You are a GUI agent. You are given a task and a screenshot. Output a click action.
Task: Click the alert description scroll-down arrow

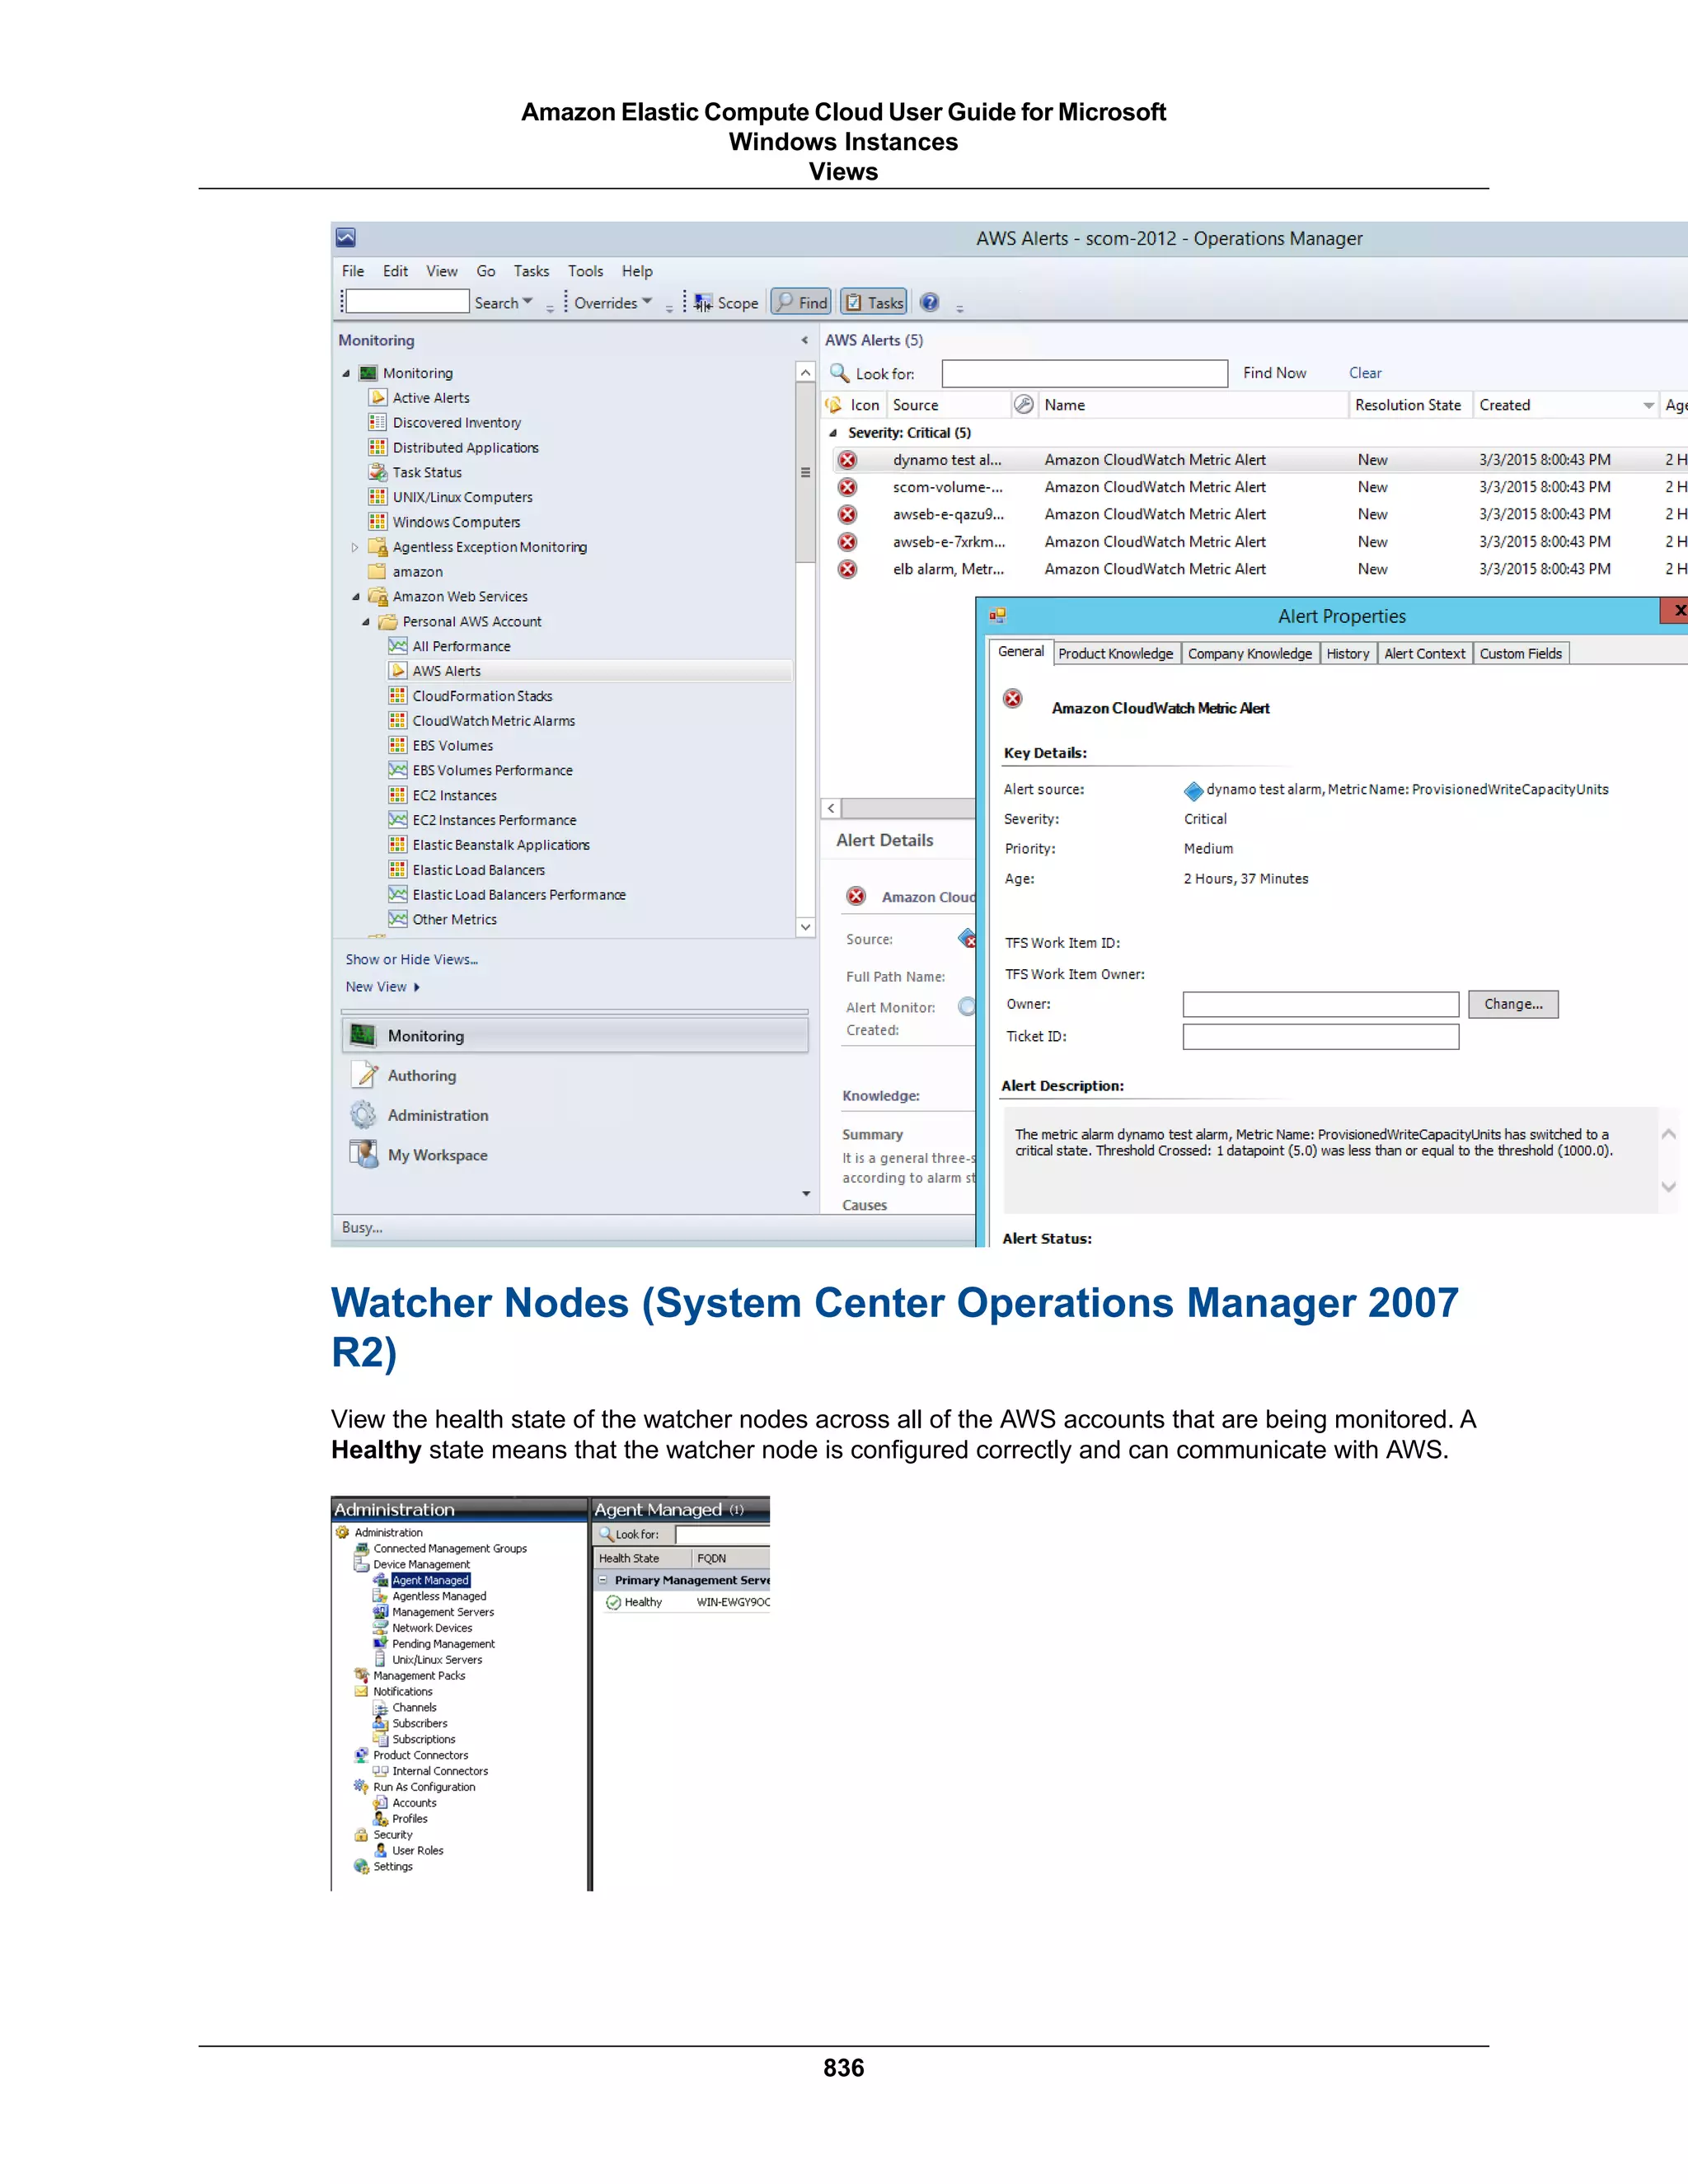(x=1668, y=1187)
